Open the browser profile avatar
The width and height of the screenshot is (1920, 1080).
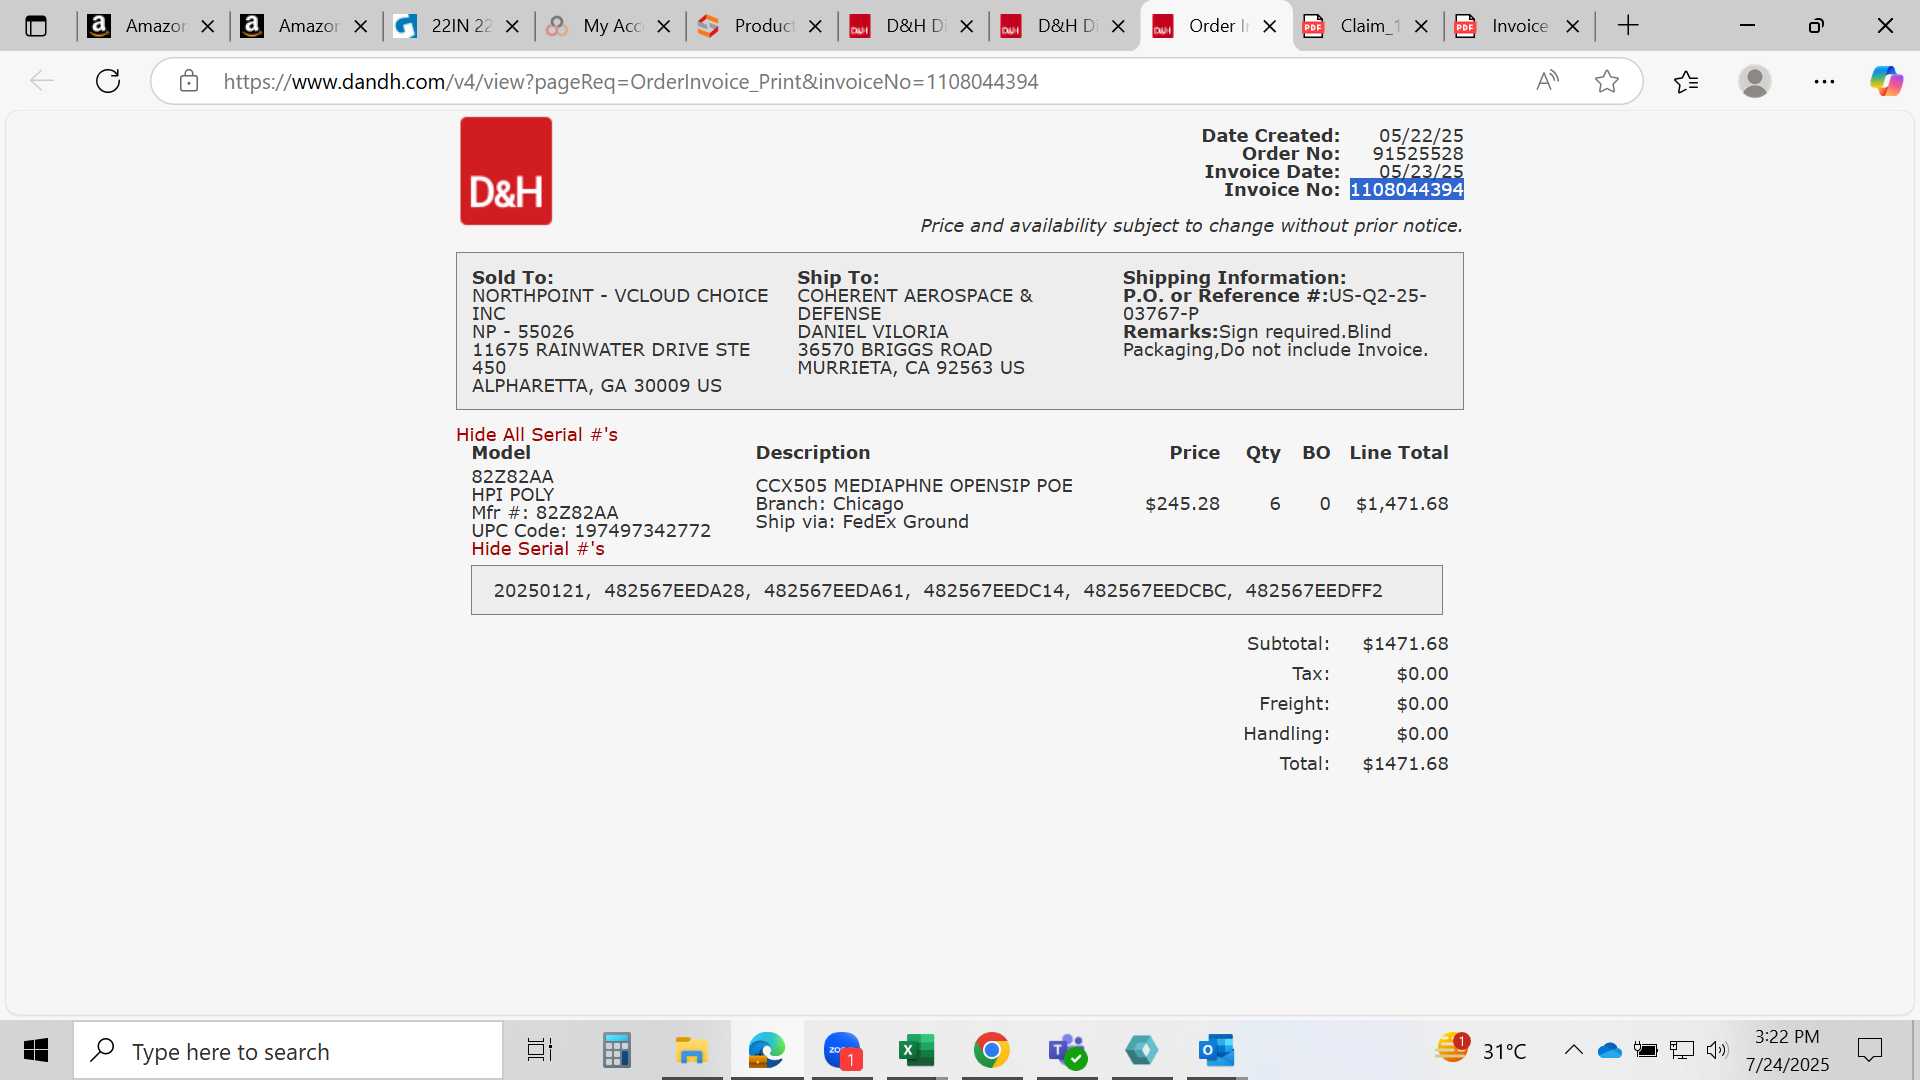pyautogui.click(x=1755, y=81)
